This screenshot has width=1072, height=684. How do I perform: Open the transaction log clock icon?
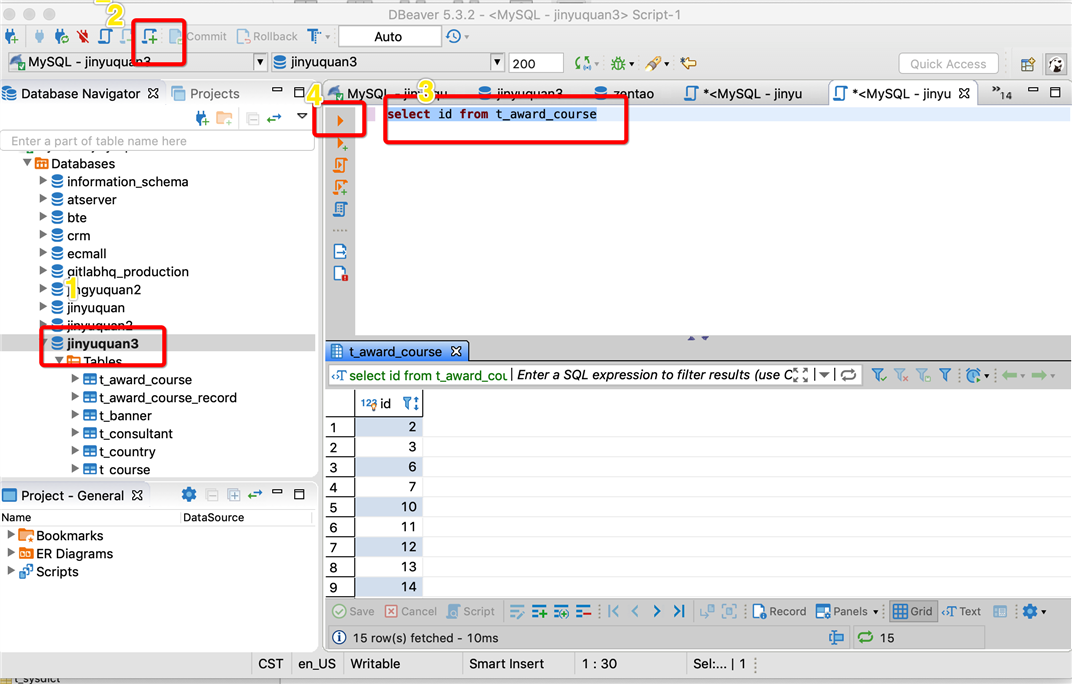[453, 36]
